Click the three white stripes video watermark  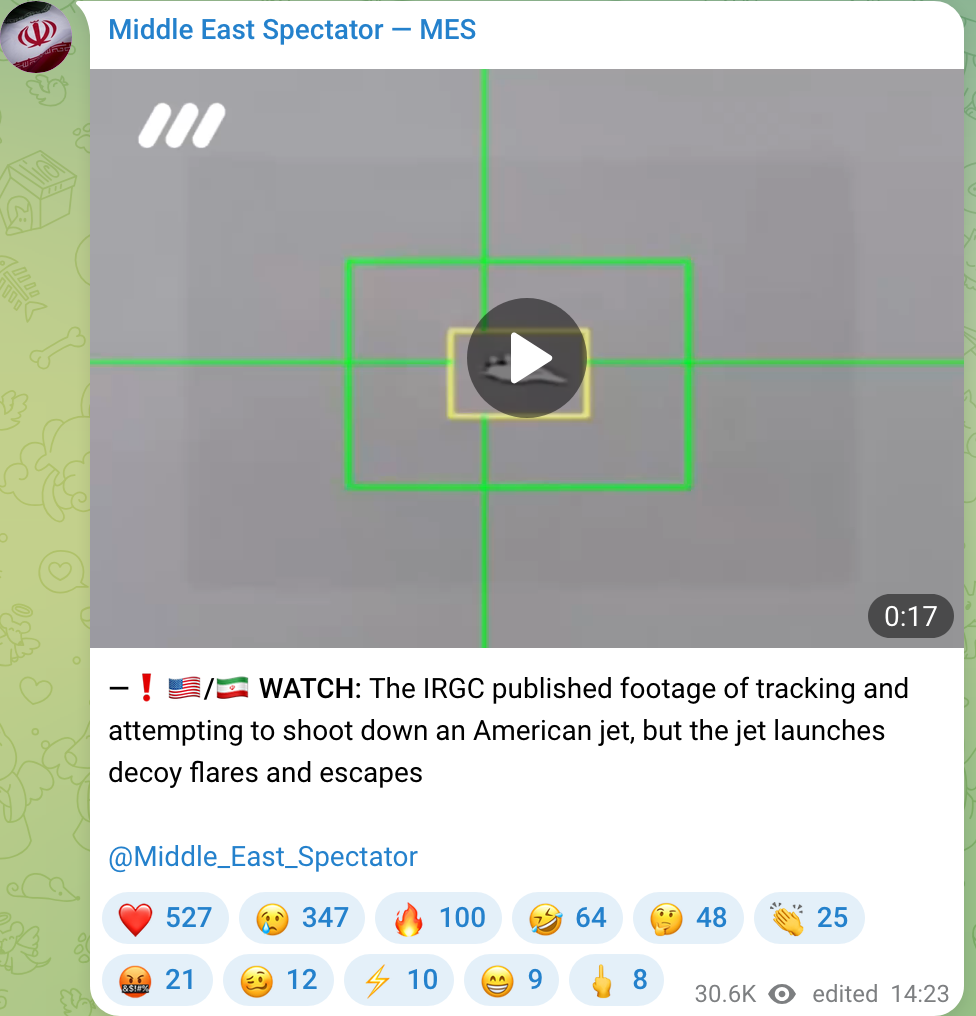pos(181,125)
